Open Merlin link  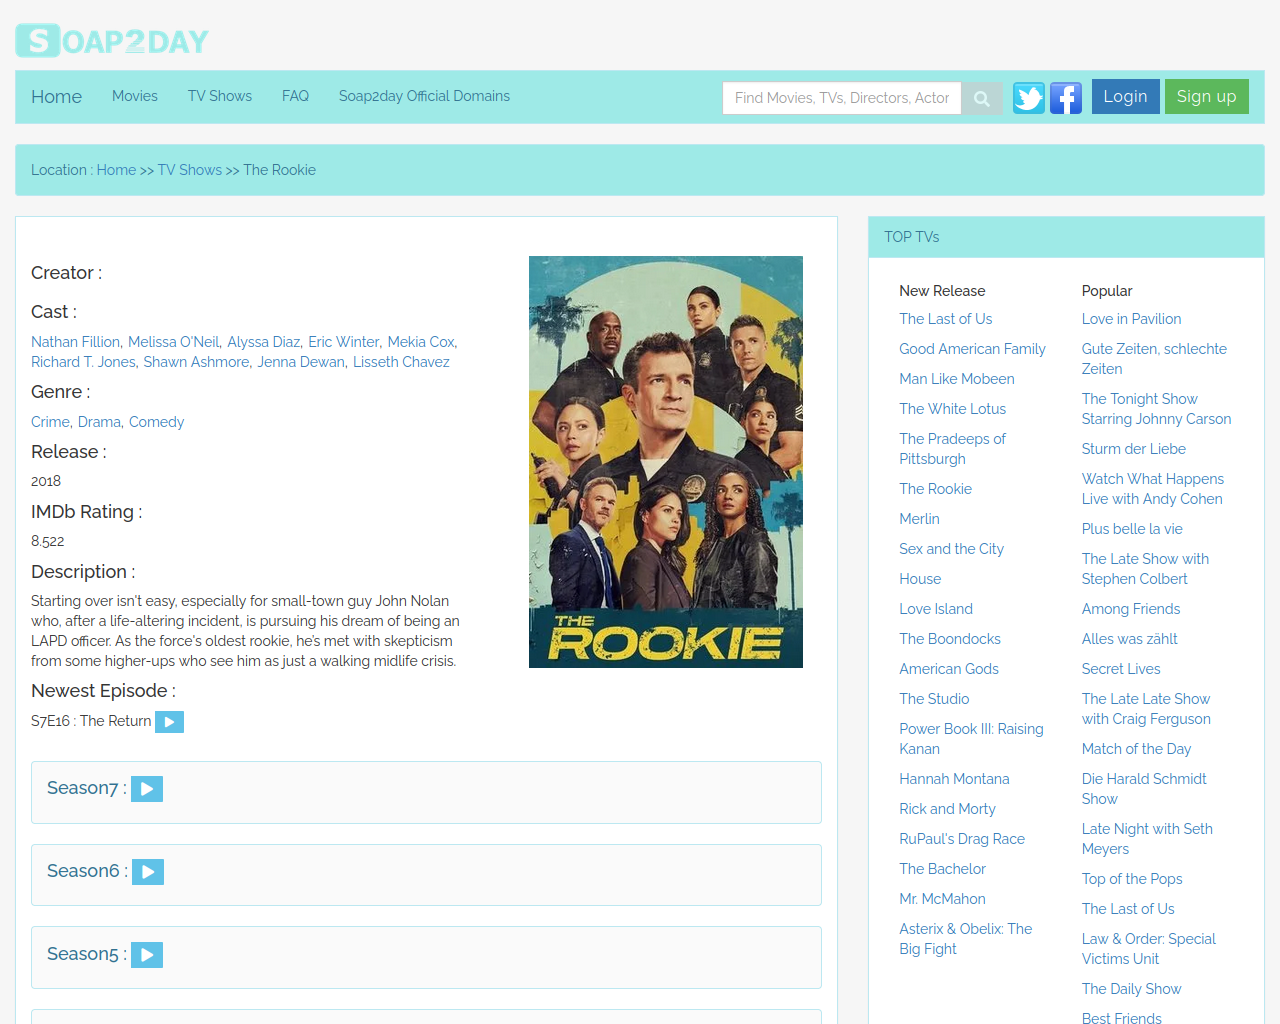(919, 519)
